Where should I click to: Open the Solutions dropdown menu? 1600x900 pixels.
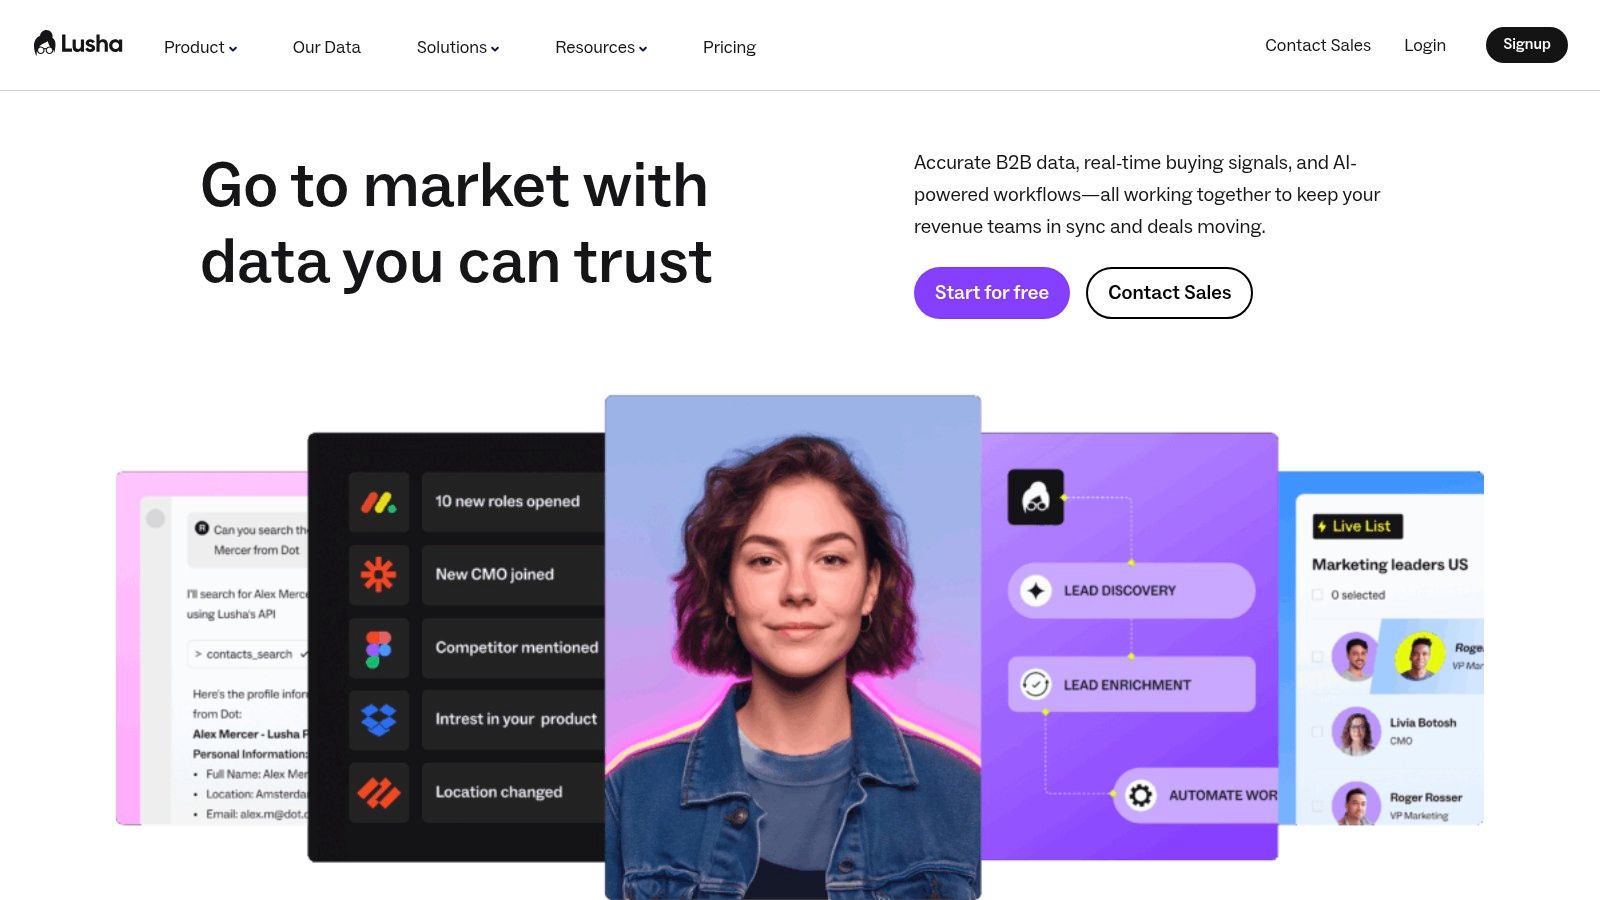click(x=458, y=47)
